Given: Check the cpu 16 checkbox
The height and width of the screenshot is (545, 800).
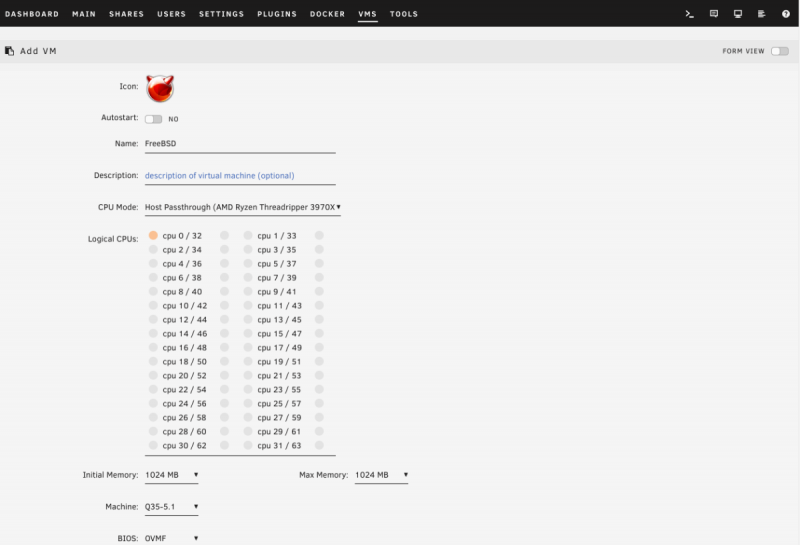Looking at the screenshot, I should point(153,348).
